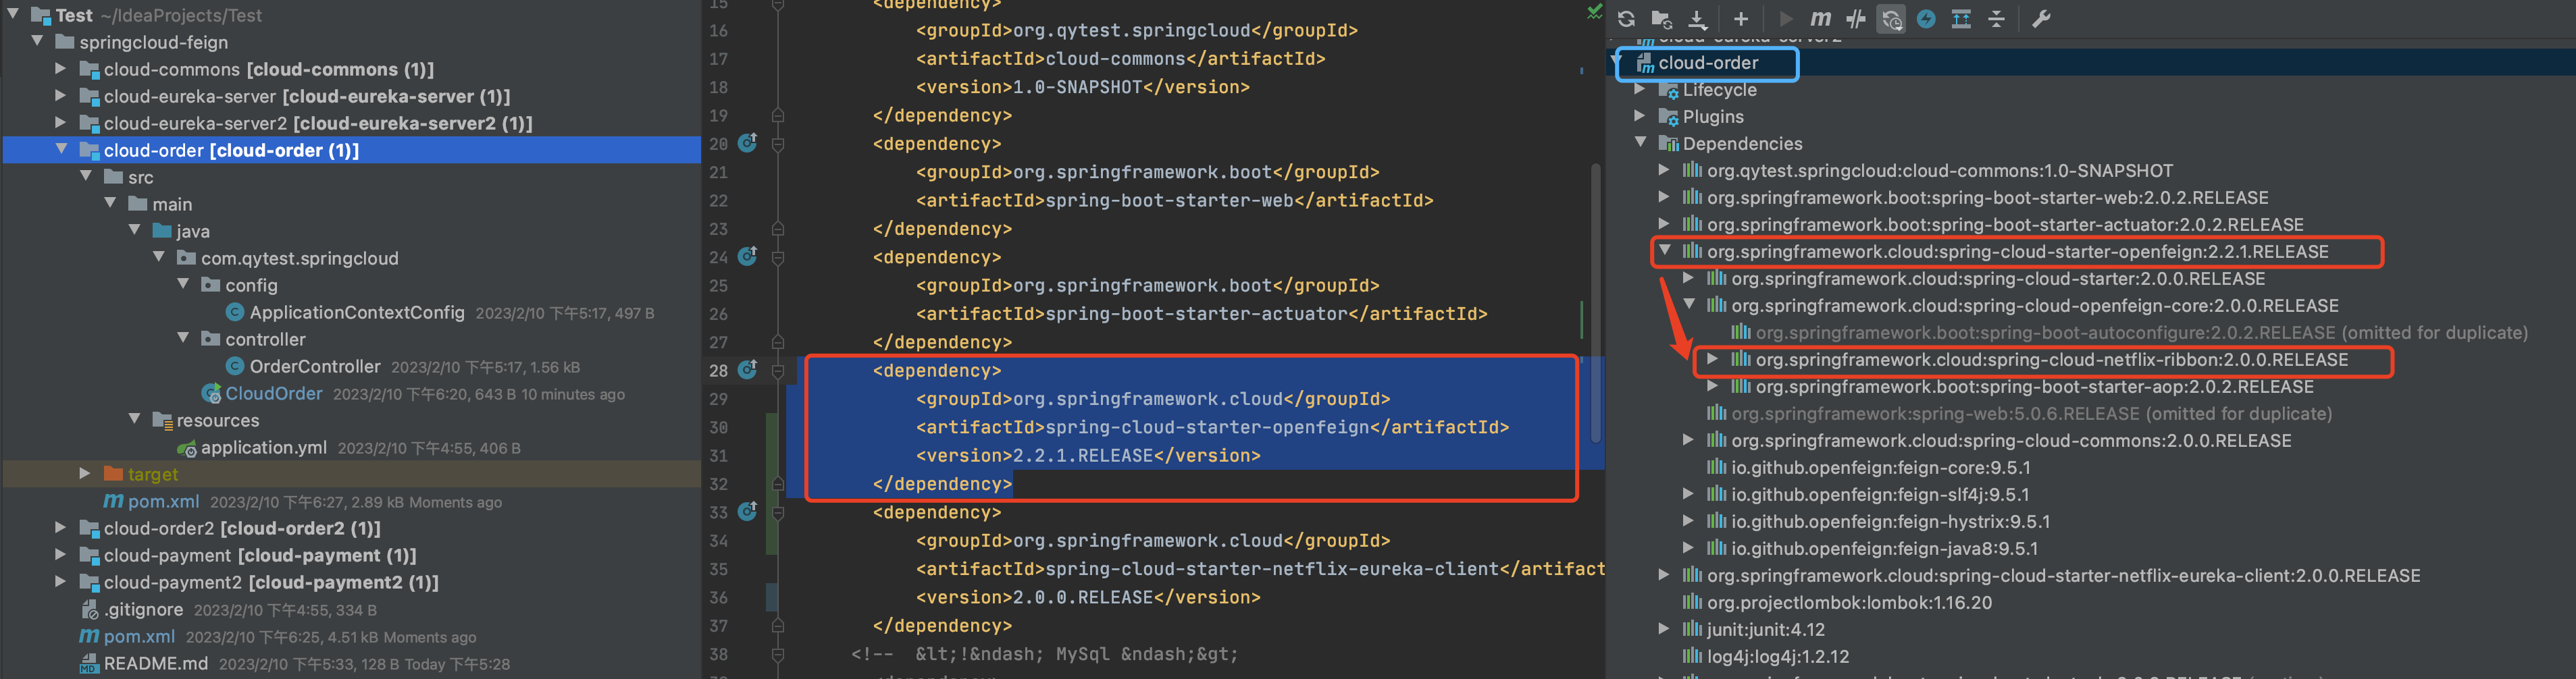Screen dimensions: 2576x679
Task: Collapse dependency block at line 33
Action: [777, 513]
